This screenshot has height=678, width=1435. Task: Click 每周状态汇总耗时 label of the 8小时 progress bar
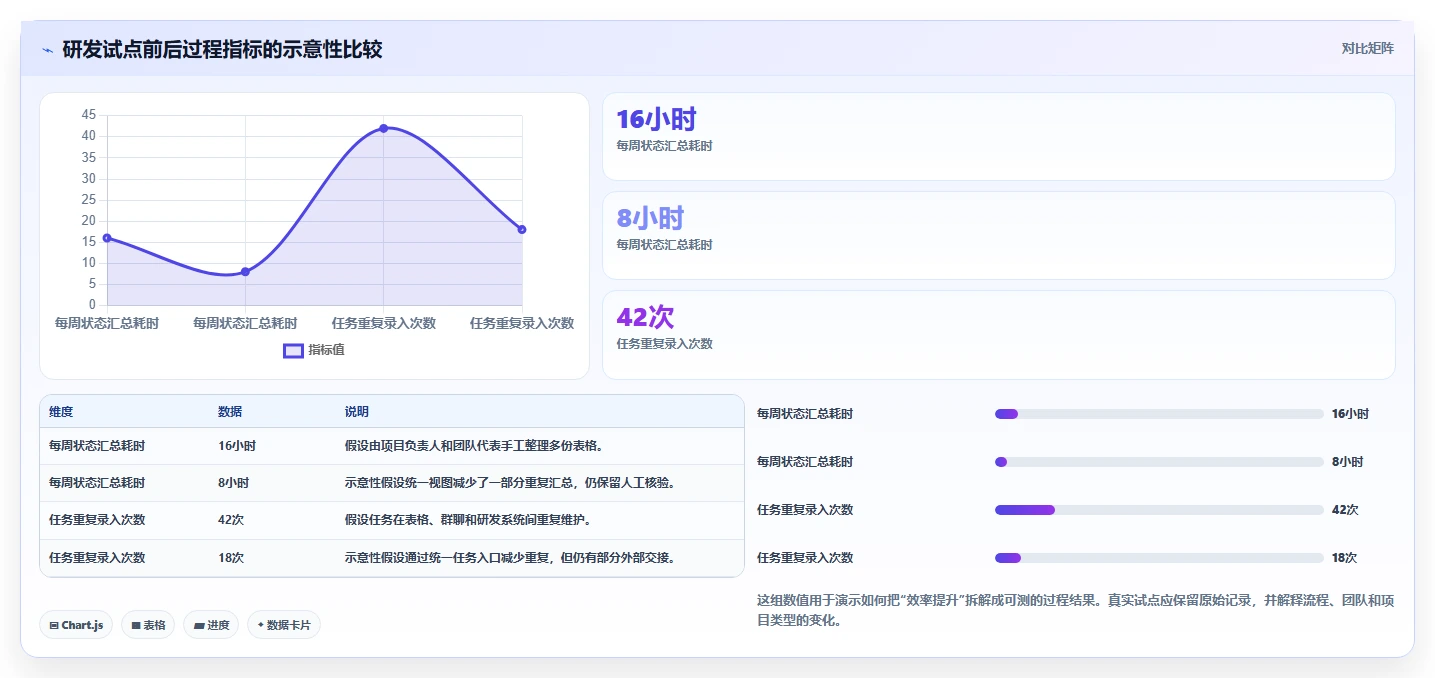pos(805,462)
